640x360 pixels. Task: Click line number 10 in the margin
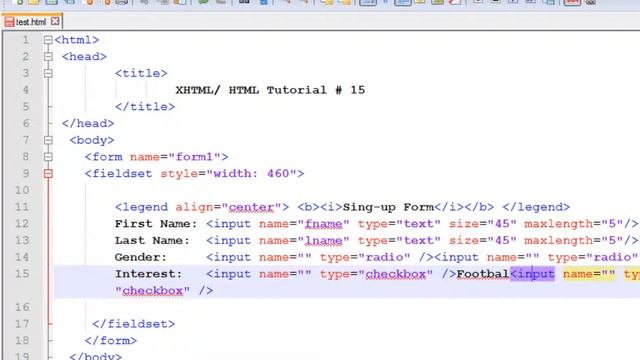(x=22, y=190)
